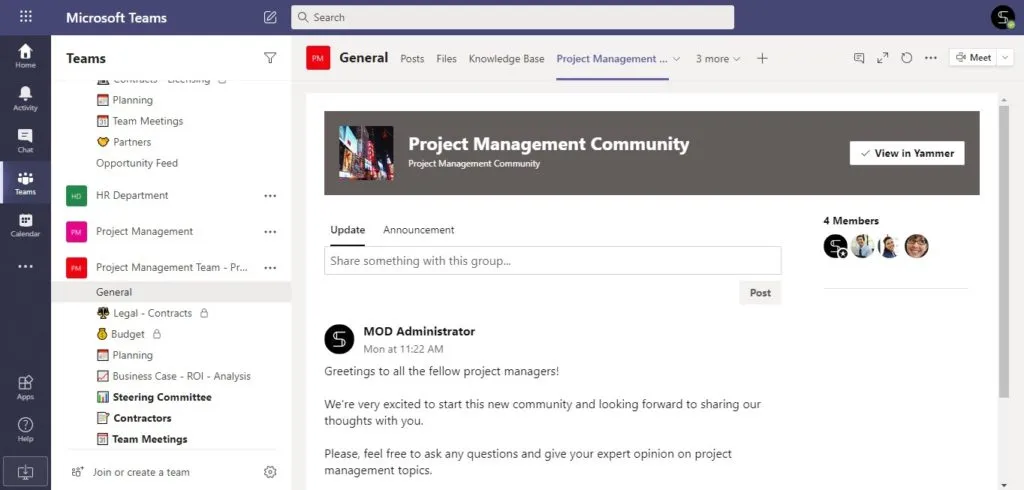Show more apps ellipsis in left rail
1024x490 pixels.
[x=25, y=267]
